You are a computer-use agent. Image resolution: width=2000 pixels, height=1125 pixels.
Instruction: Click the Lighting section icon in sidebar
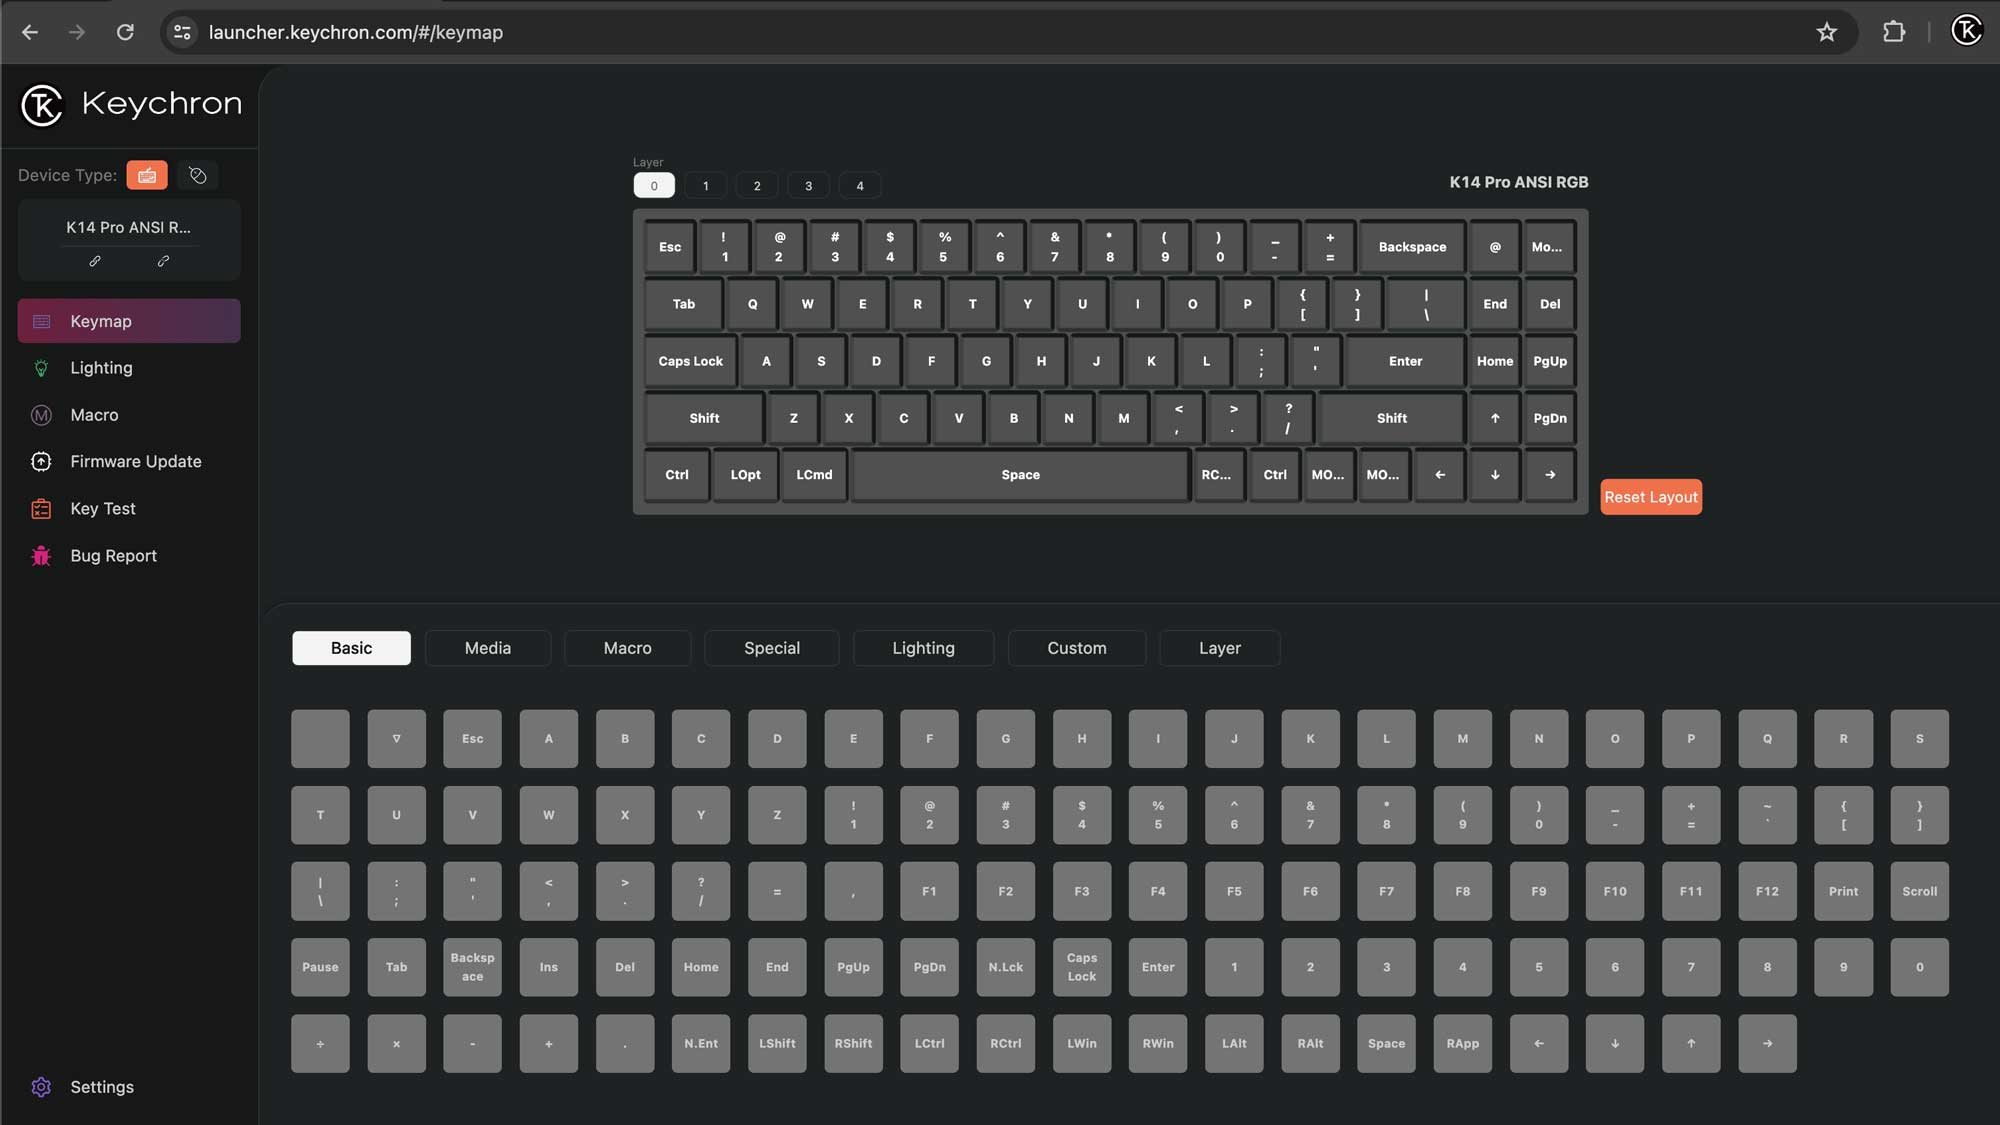tap(41, 368)
